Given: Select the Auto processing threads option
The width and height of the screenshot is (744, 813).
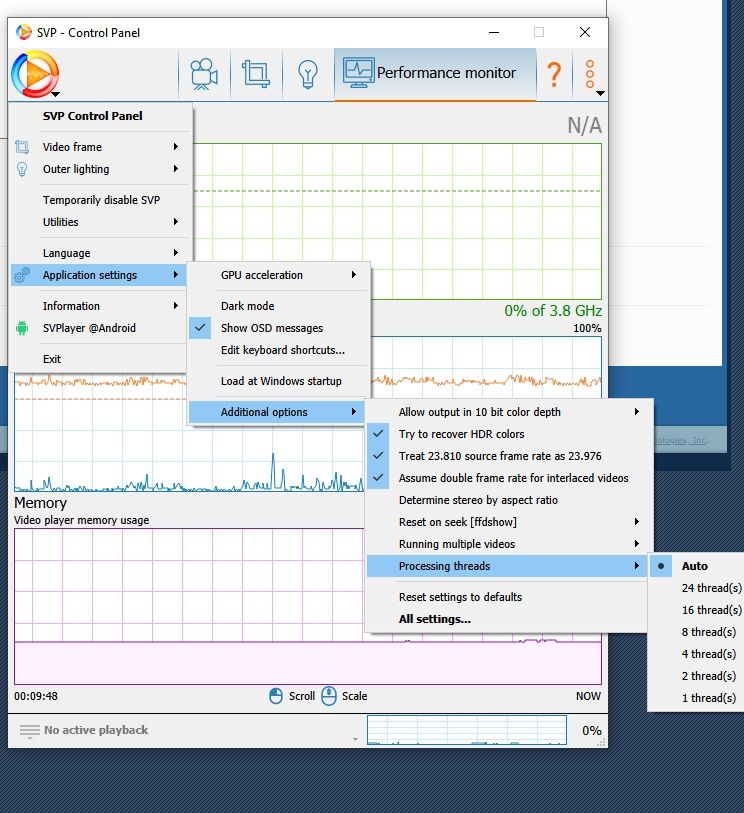Looking at the screenshot, I should [x=694, y=566].
